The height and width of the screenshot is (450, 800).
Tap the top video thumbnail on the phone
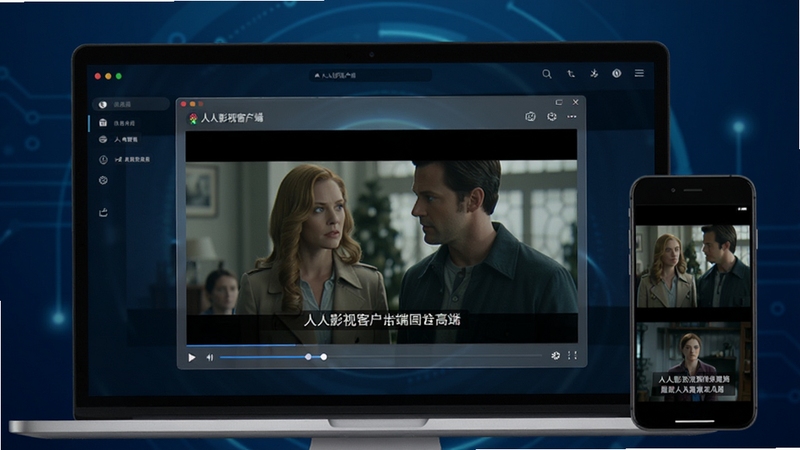693,266
